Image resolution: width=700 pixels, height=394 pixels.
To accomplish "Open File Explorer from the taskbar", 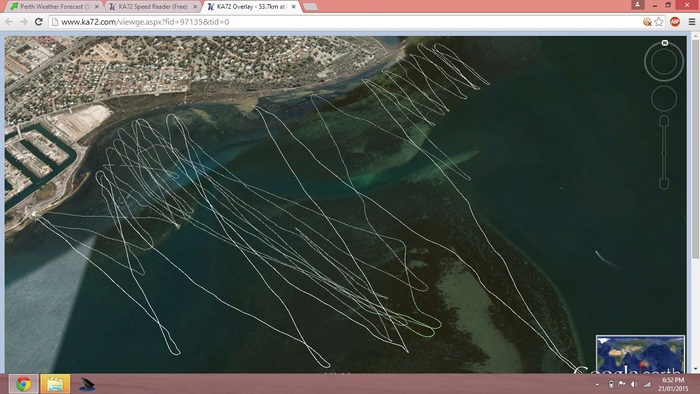I will 55,384.
